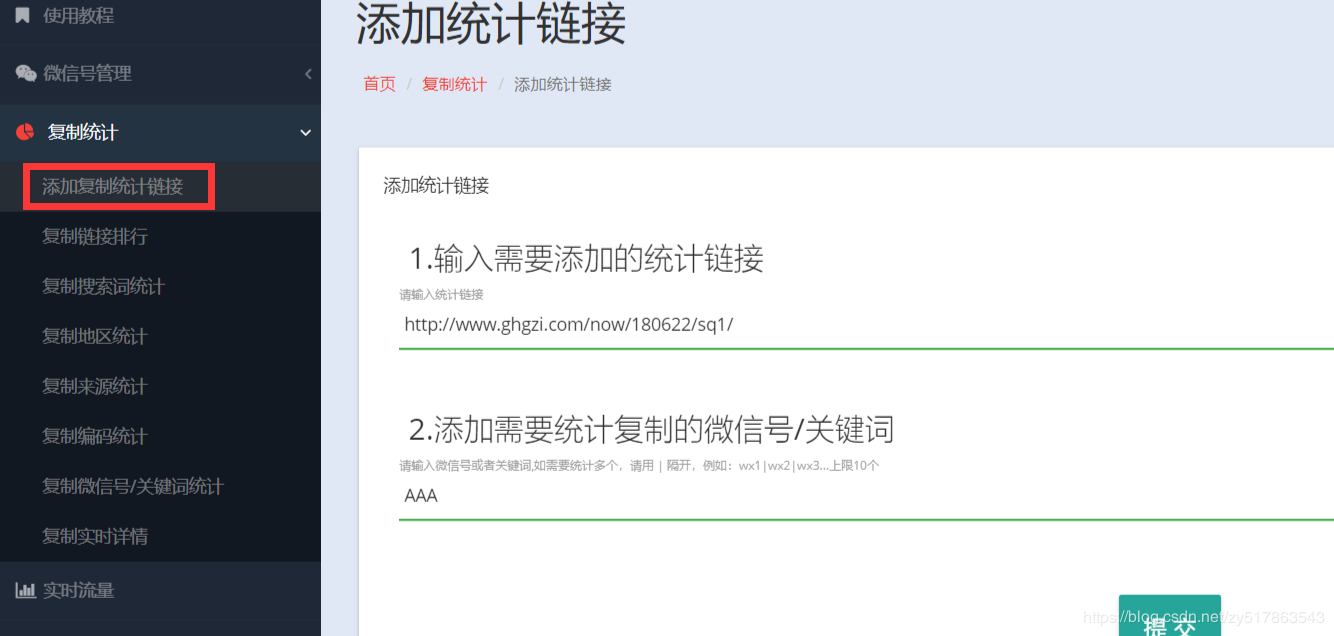This screenshot has width=1334, height=636.
Task: Expand the 微信号管理 chevron arrow
Action: coord(308,73)
